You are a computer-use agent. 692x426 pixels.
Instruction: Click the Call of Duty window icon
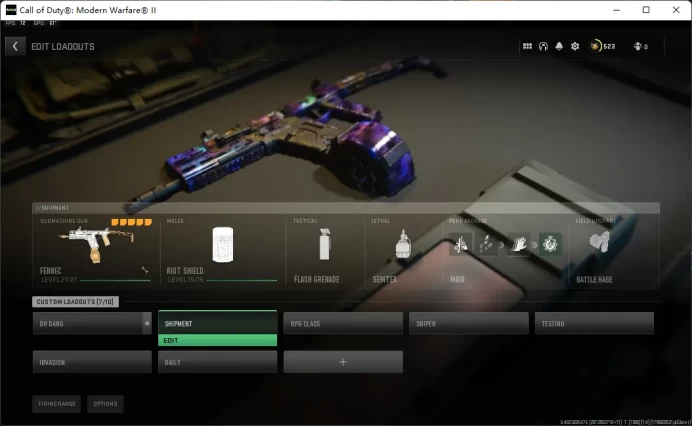coord(11,10)
